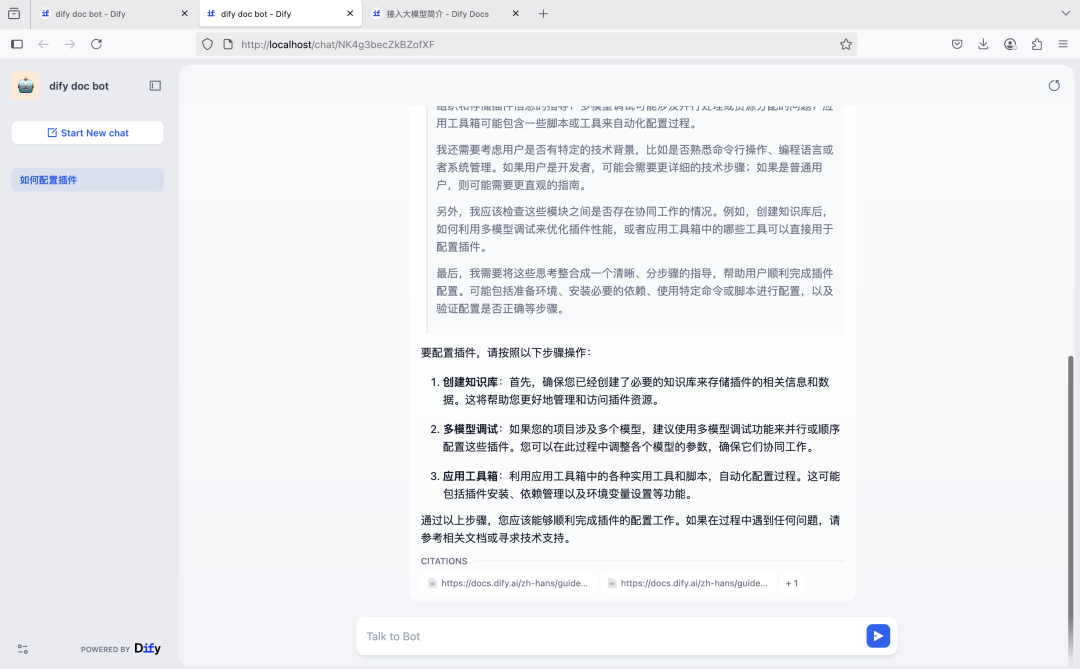This screenshot has width=1080, height=669.
Task: Click the blue send message icon
Action: (878, 636)
